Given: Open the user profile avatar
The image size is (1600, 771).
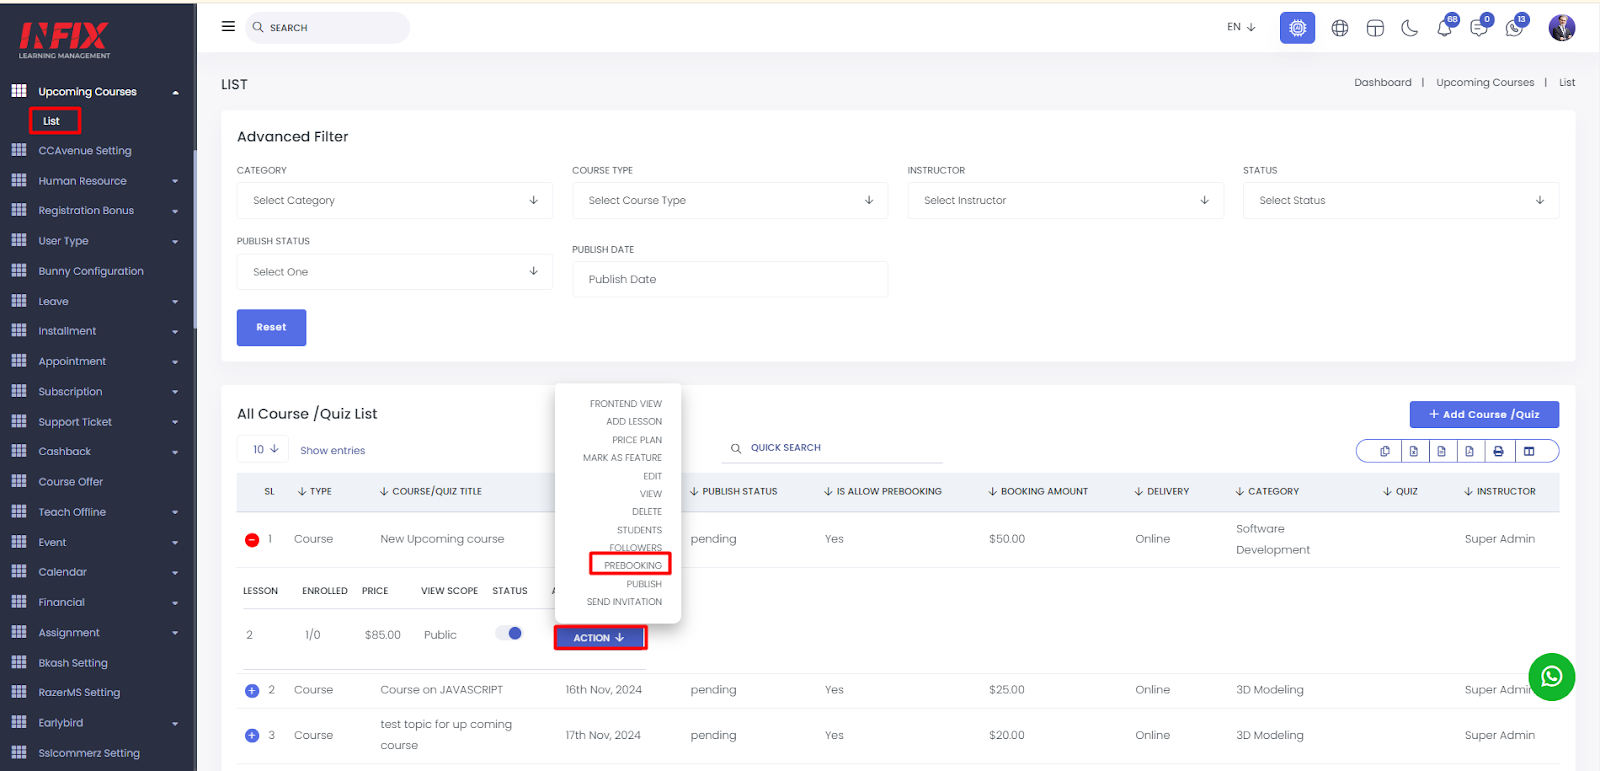Looking at the screenshot, I should (x=1562, y=28).
